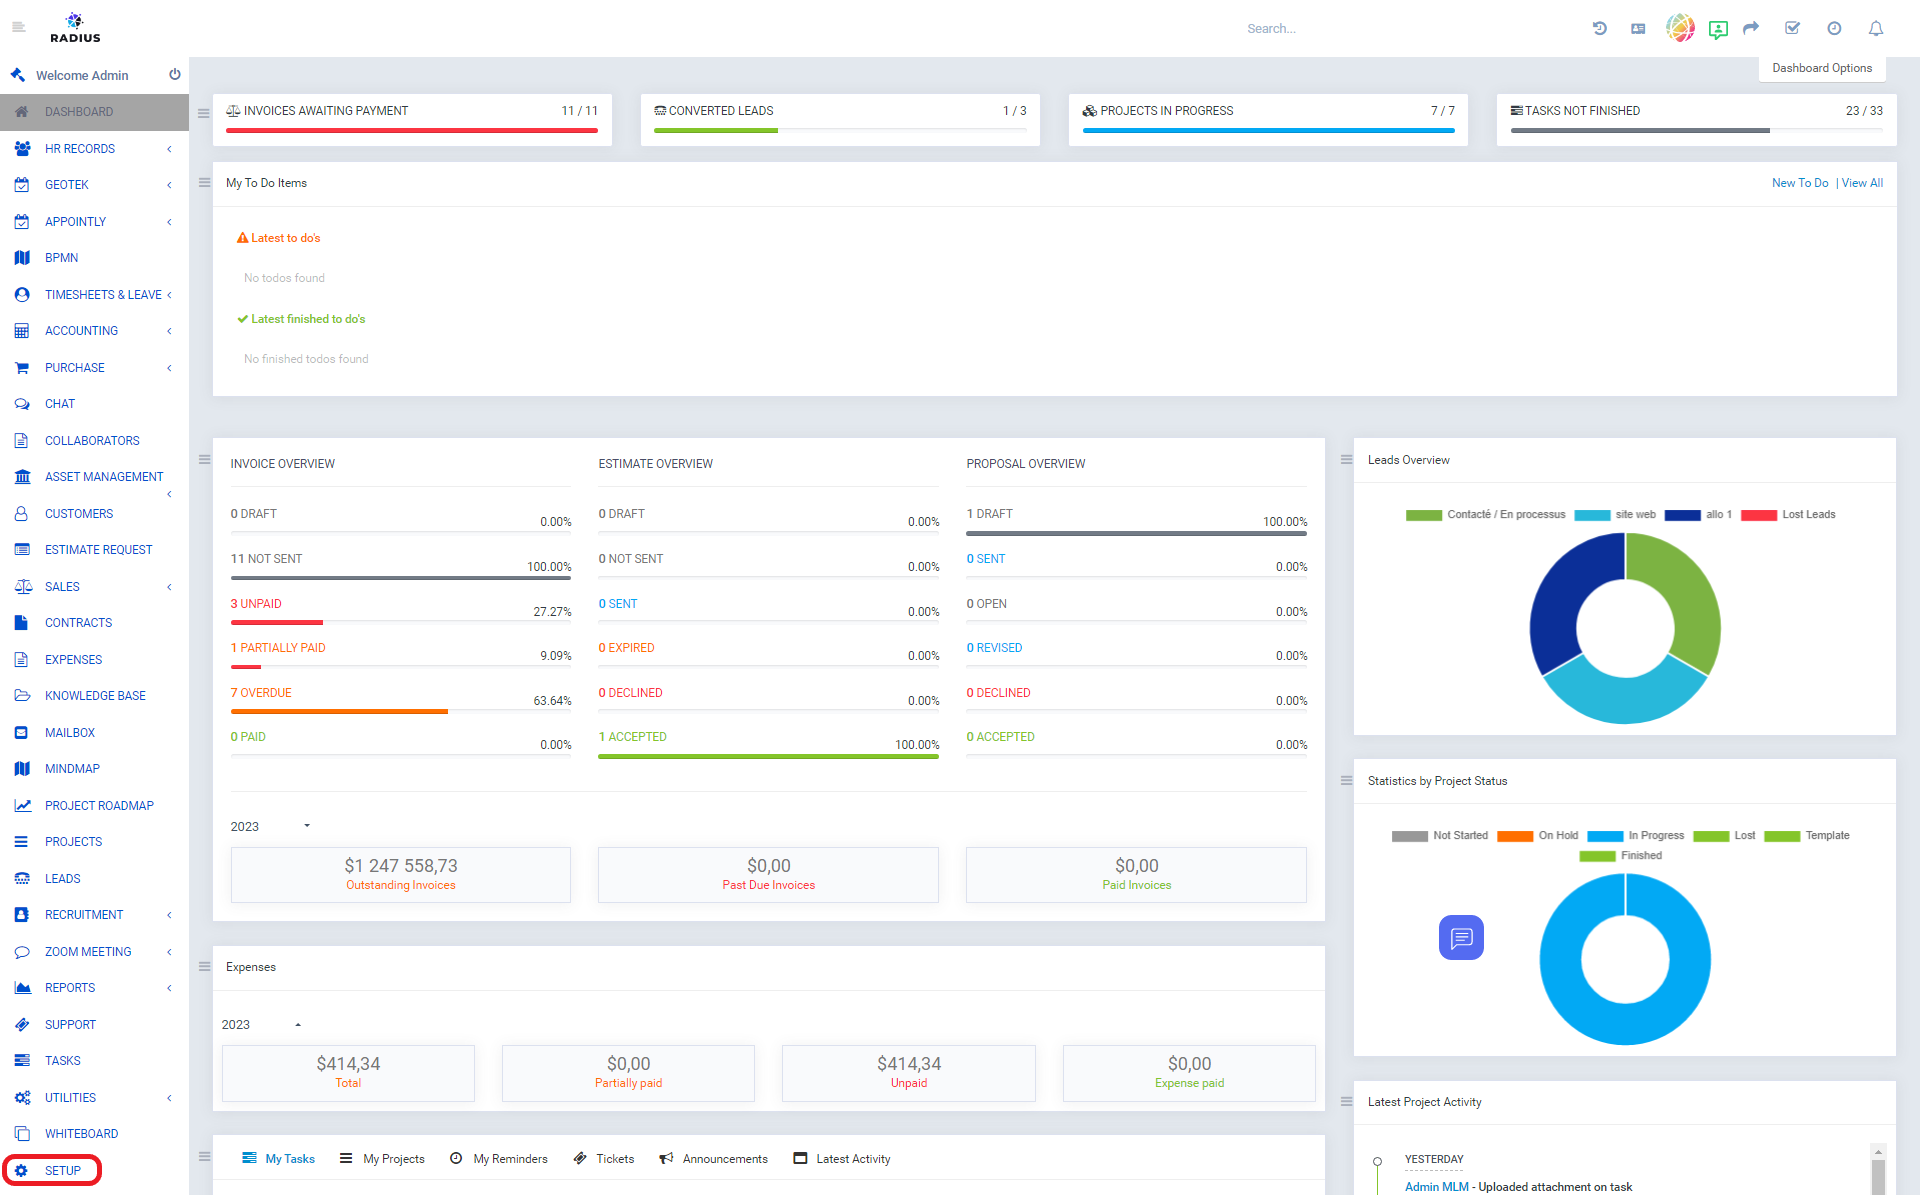
Task: Toggle On Hold legend in project statistics
Action: 1538,835
